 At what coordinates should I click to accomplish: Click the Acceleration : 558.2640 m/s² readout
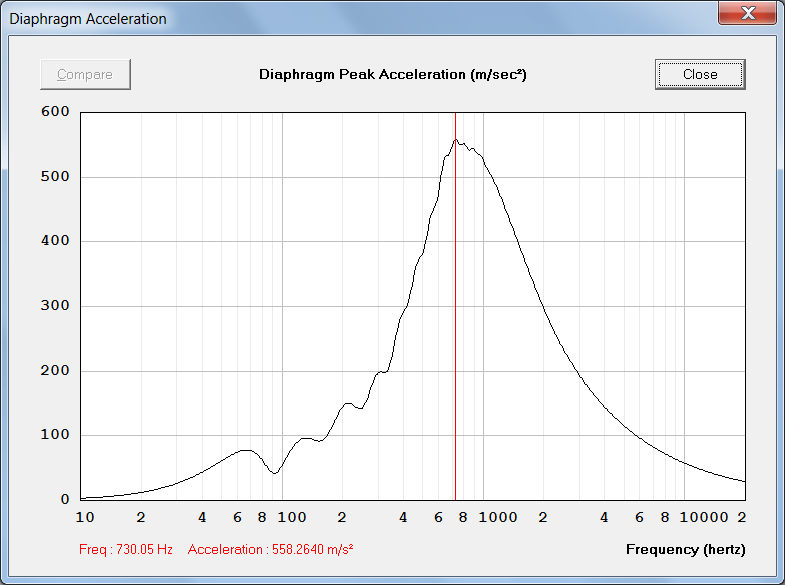[x=270, y=549]
